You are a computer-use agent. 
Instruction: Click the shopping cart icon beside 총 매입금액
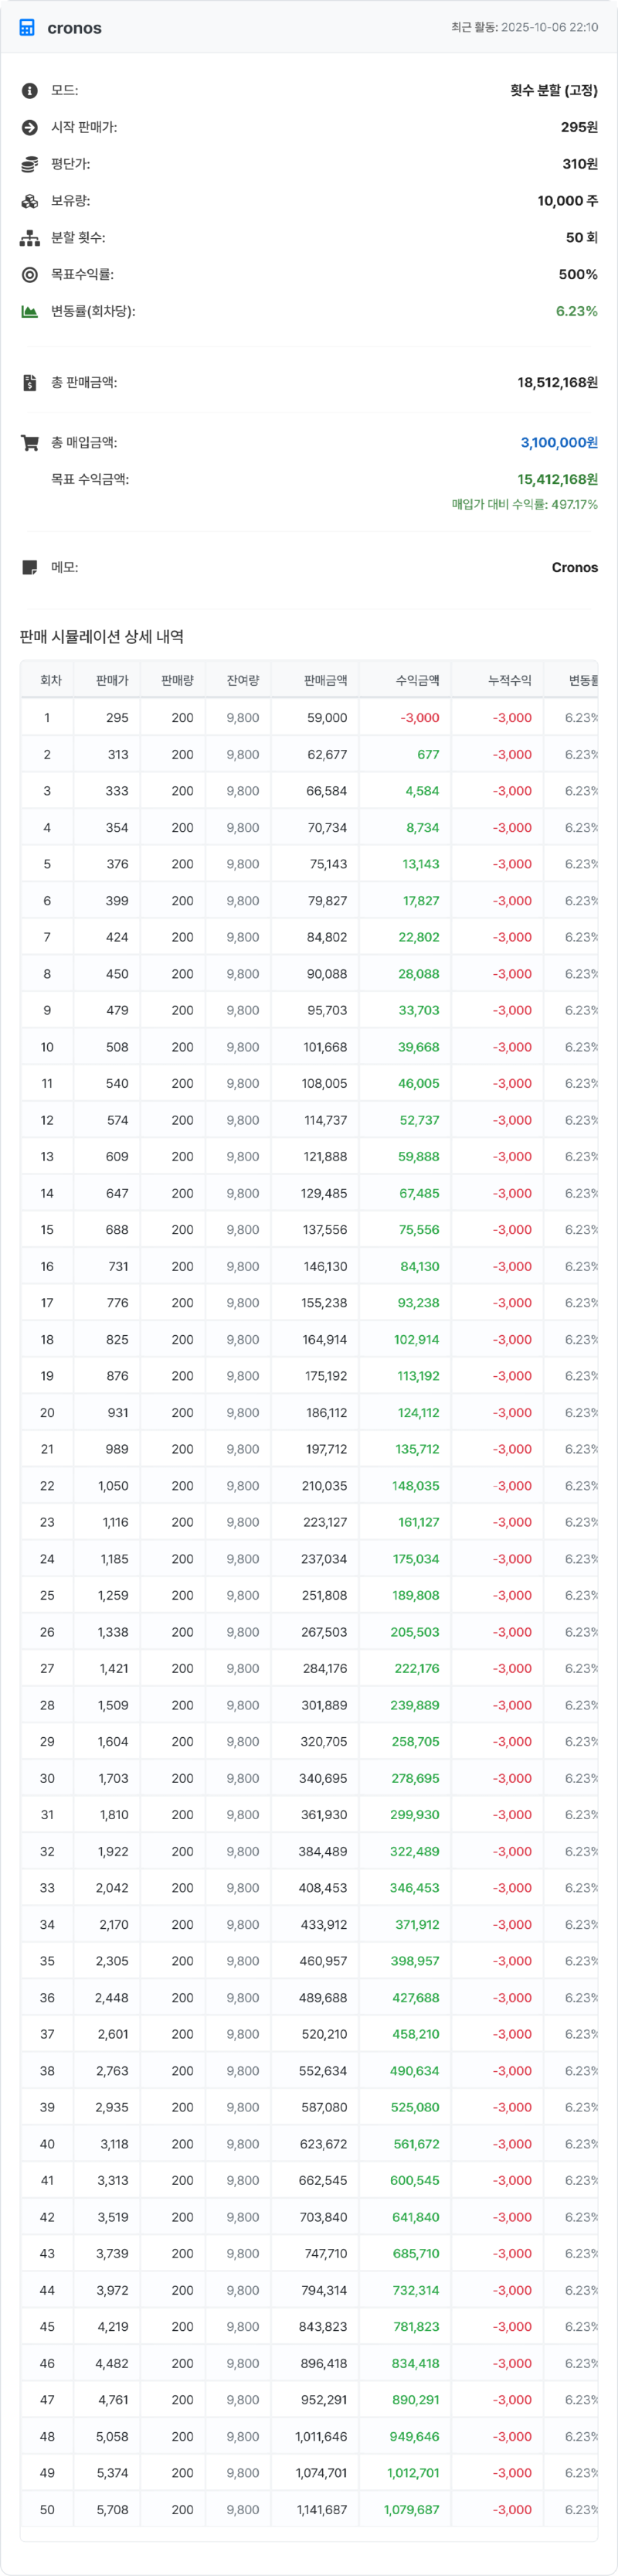pos(30,443)
